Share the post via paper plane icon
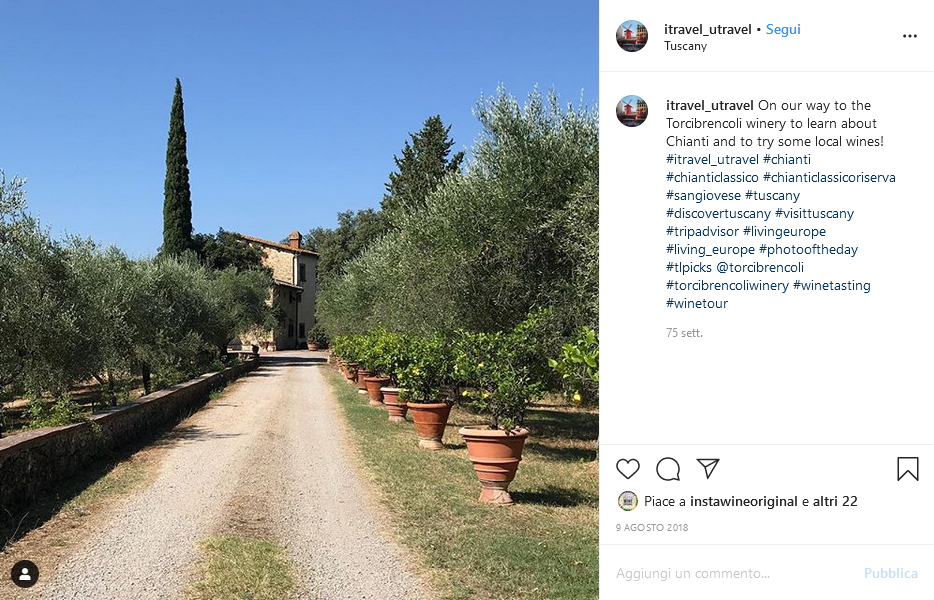 (708, 468)
